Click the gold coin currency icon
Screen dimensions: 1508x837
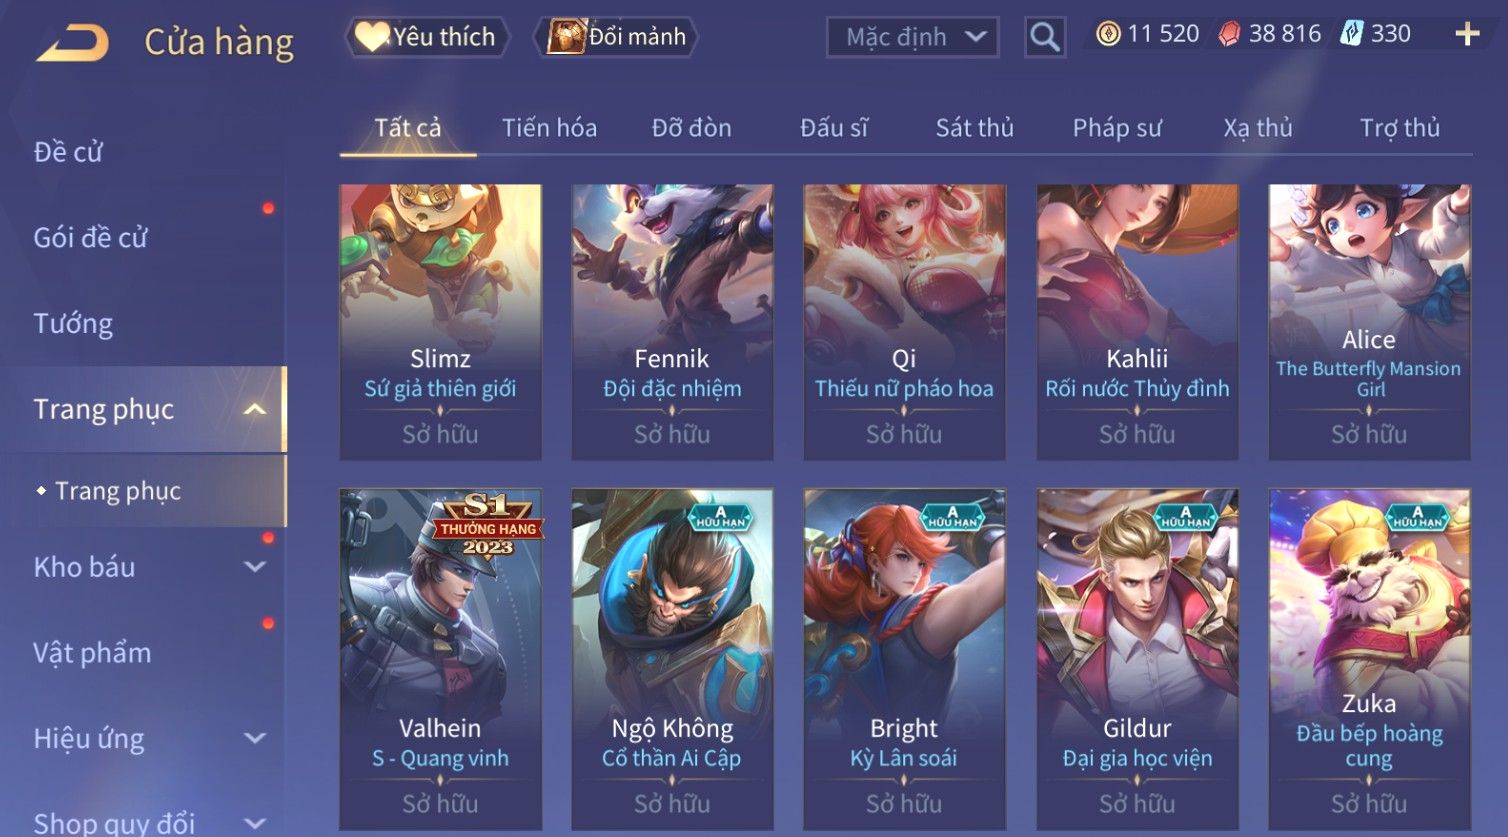1107,34
